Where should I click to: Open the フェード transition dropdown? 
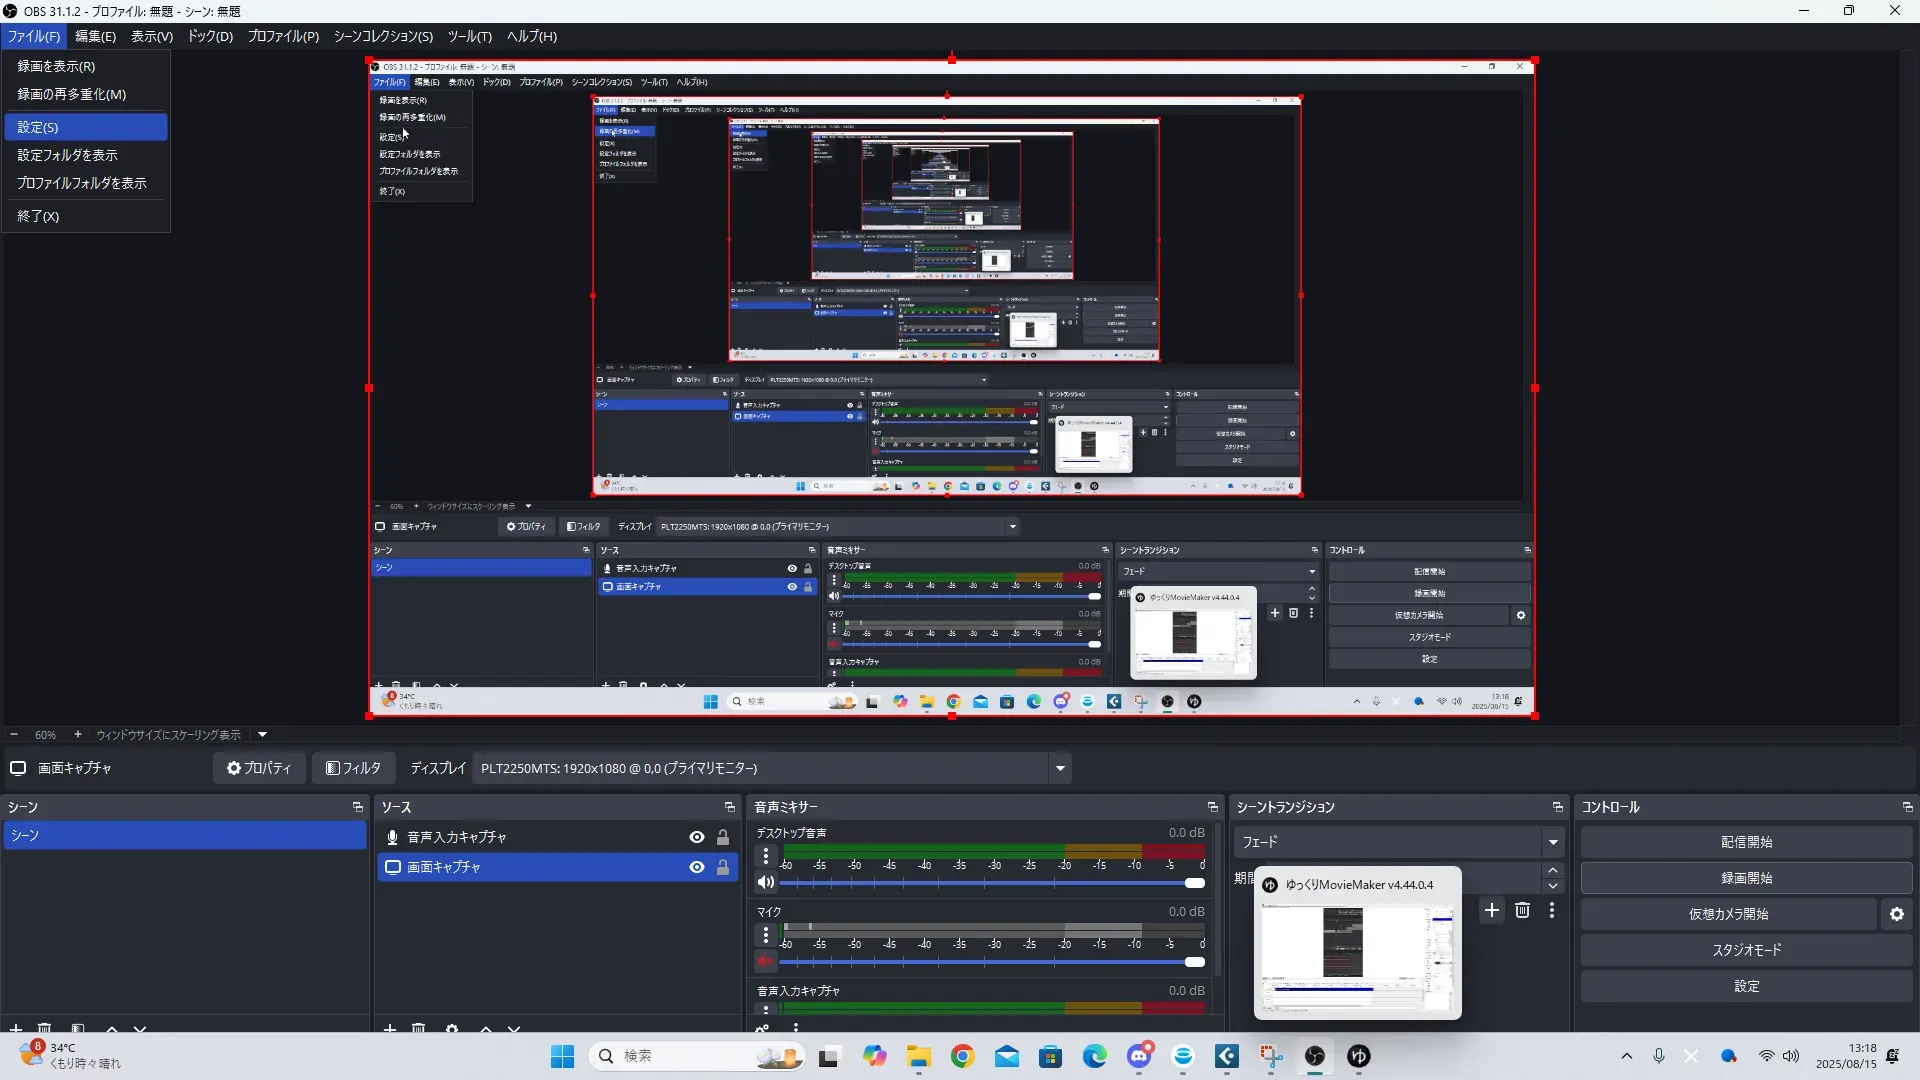click(x=1552, y=842)
